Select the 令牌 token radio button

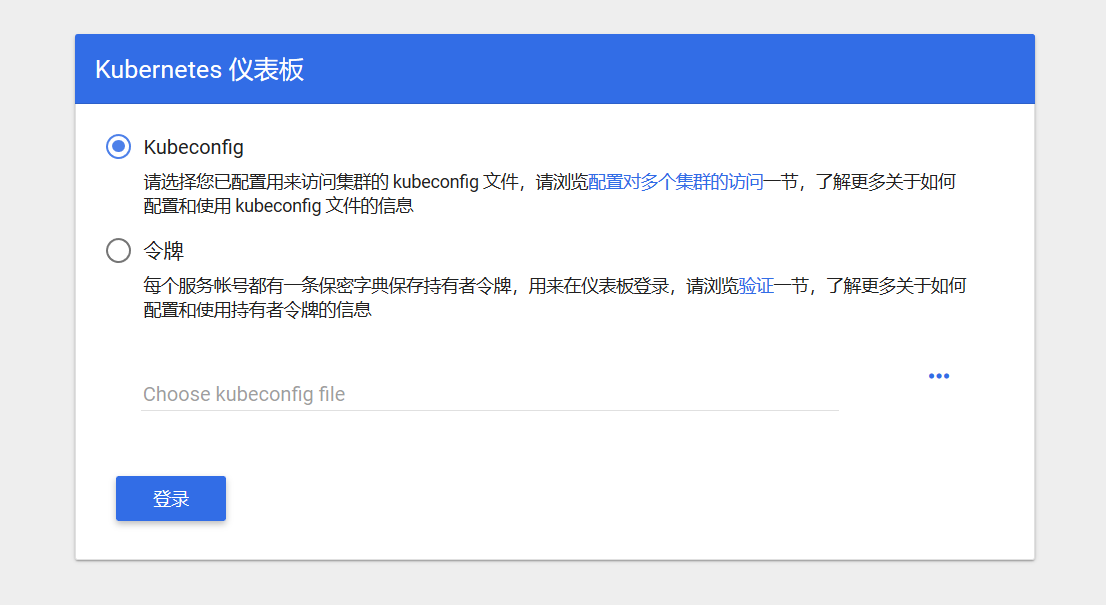[x=118, y=250]
